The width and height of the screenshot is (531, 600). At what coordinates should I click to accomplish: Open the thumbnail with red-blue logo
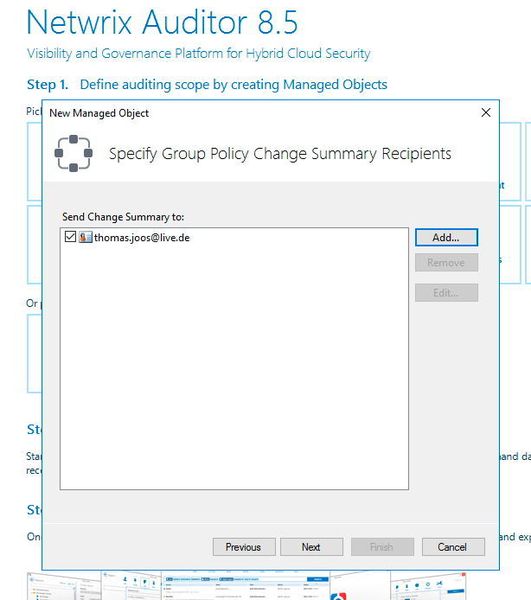tap(360, 586)
